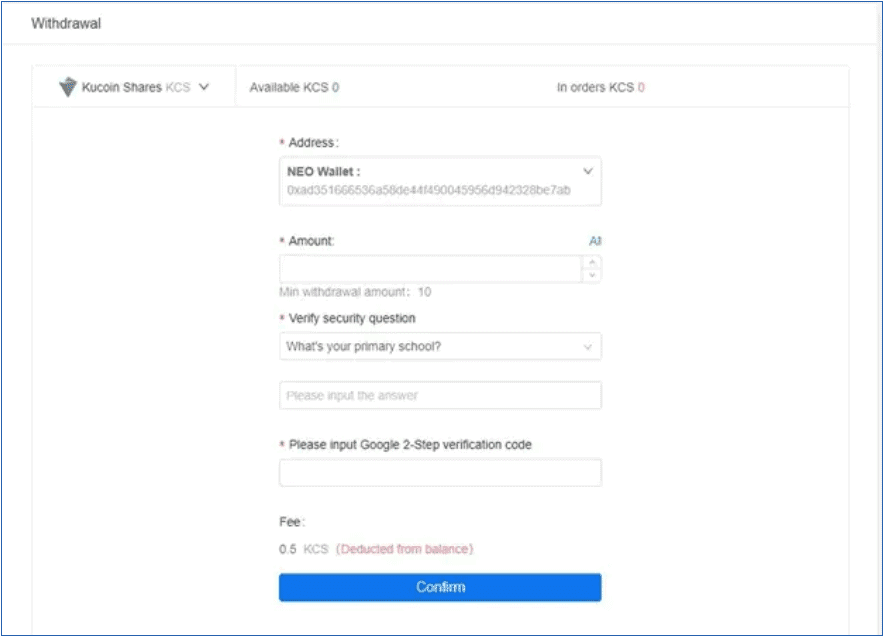Click the All link beside Amount
The width and height of the screenshot is (886, 637).
tap(595, 241)
